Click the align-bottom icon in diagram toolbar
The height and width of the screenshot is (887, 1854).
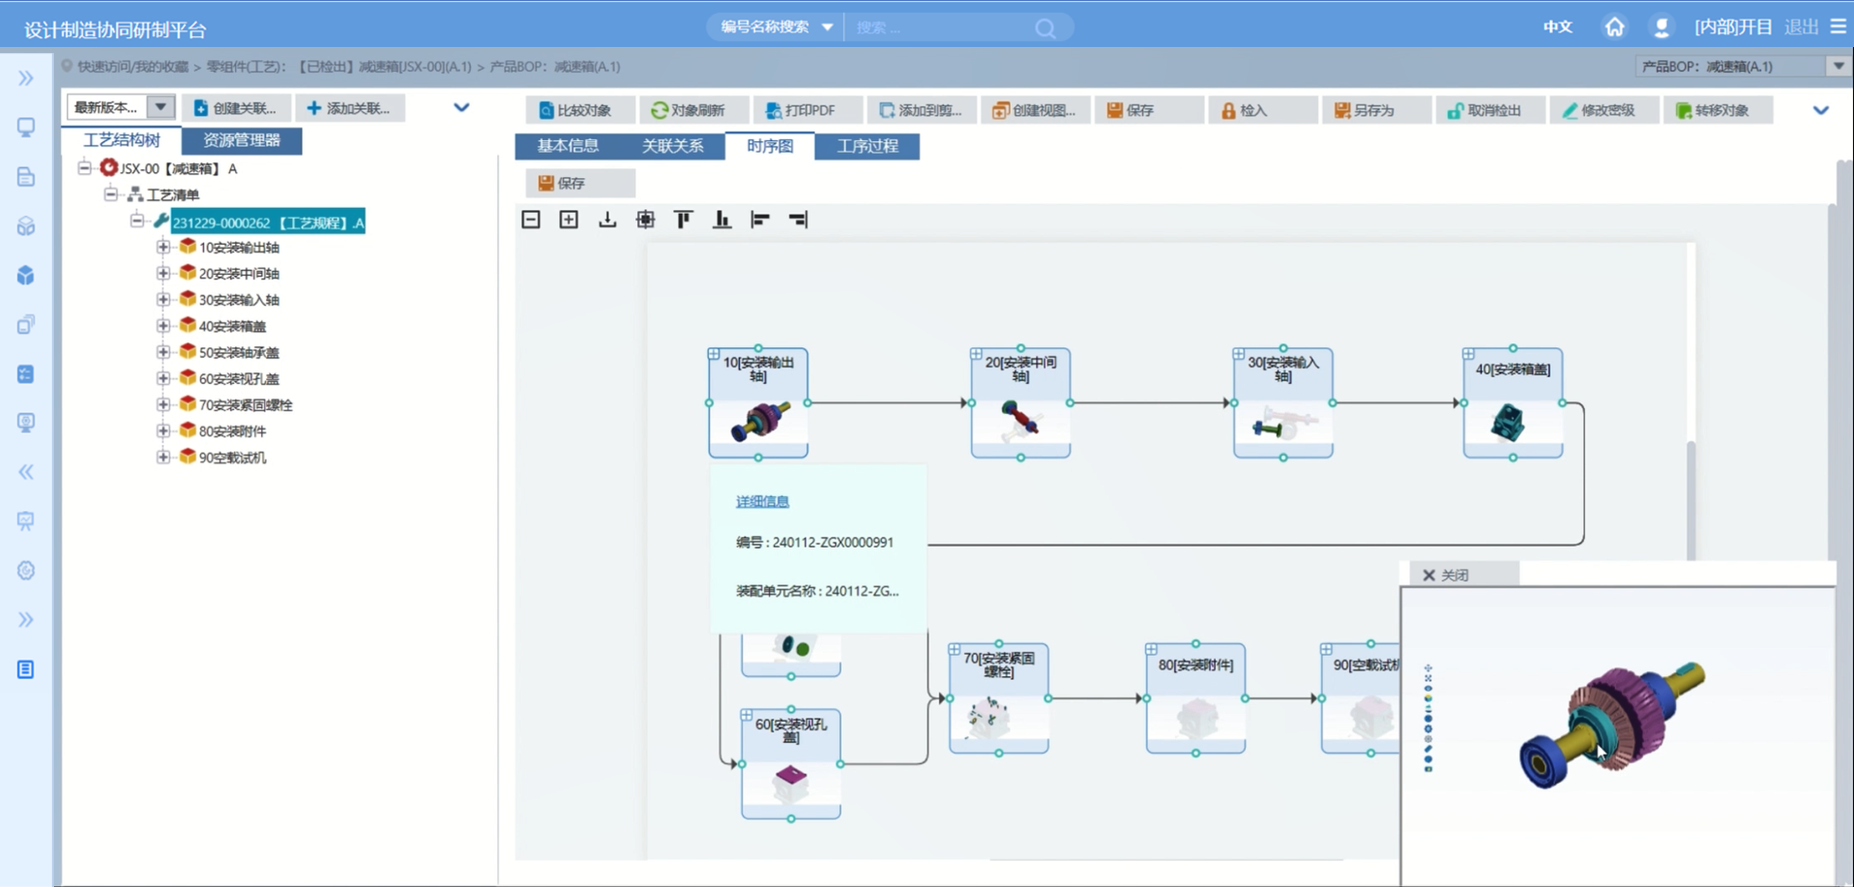[x=721, y=220]
